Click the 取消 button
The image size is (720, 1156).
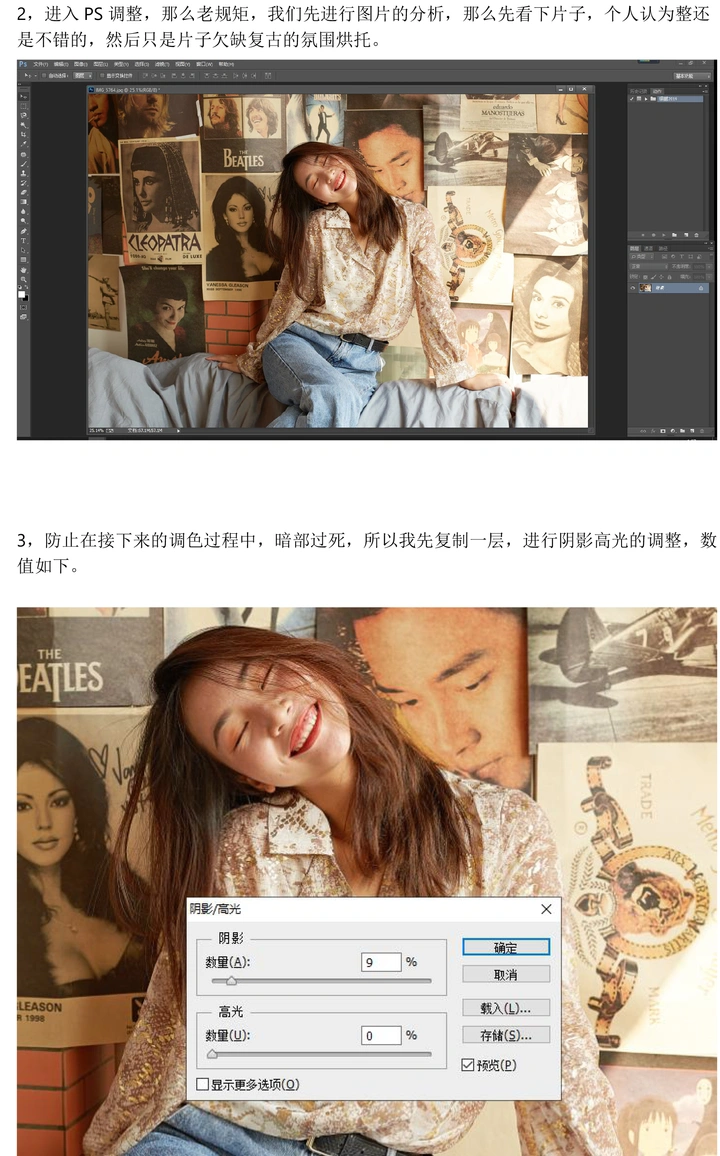[x=506, y=974]
